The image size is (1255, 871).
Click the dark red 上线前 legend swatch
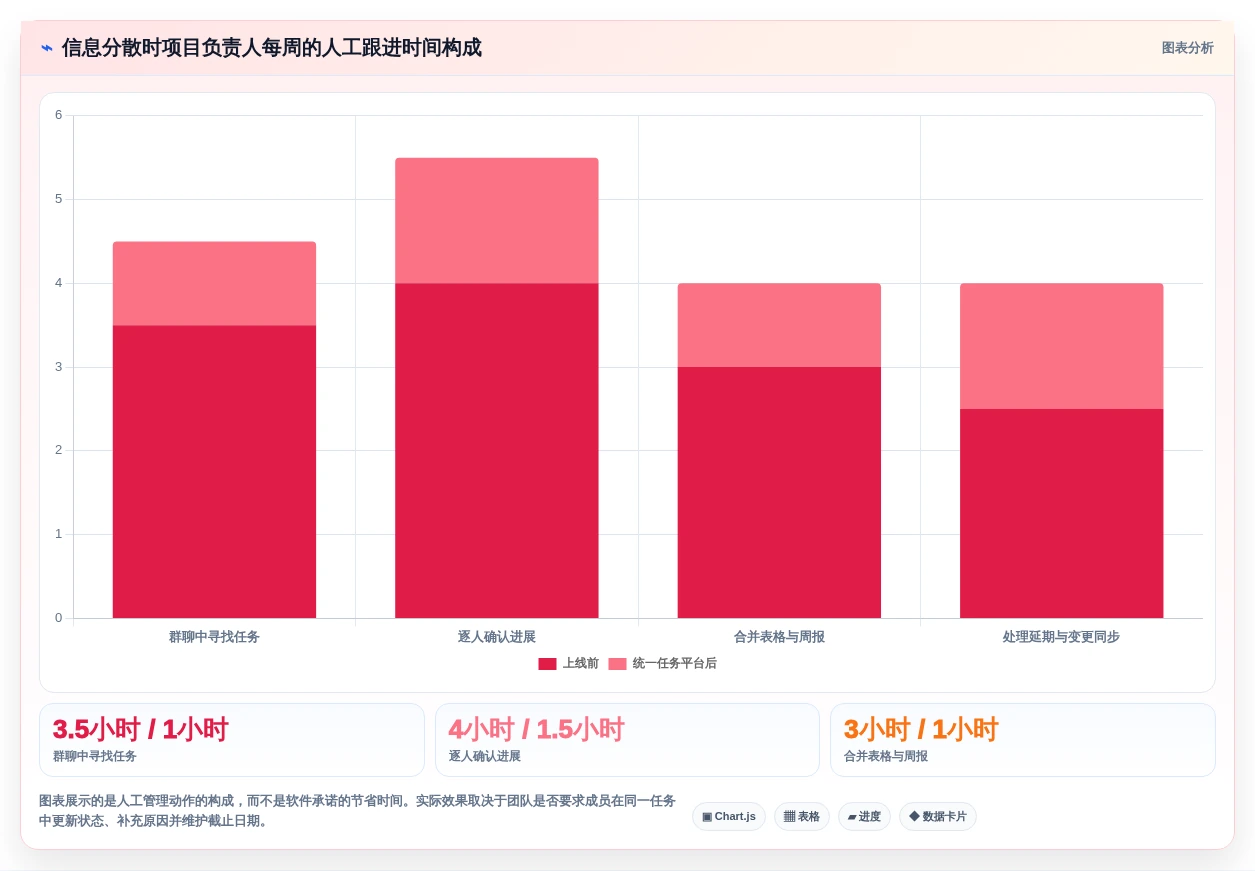(x=547, y=664)
